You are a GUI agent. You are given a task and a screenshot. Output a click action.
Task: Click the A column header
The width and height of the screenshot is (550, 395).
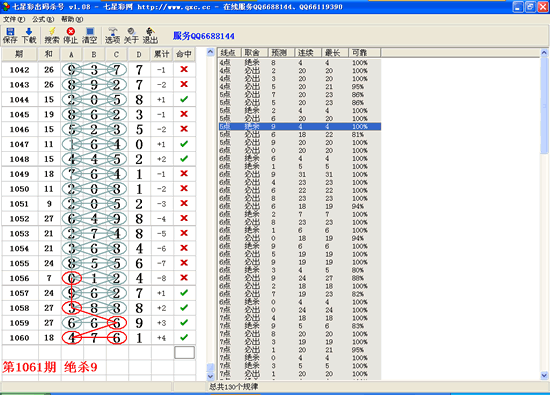[x=72, y=54]
